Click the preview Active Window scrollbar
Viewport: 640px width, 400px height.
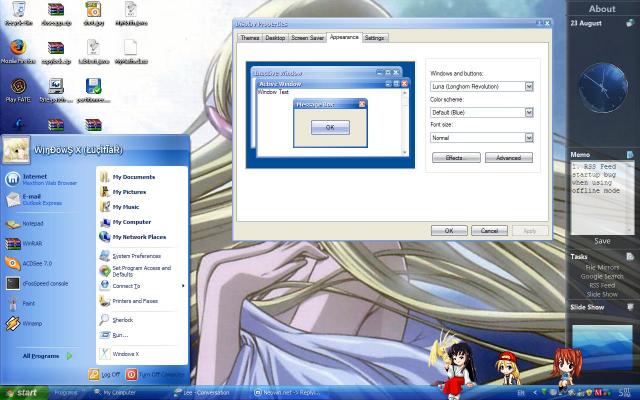tap(404, 122)
